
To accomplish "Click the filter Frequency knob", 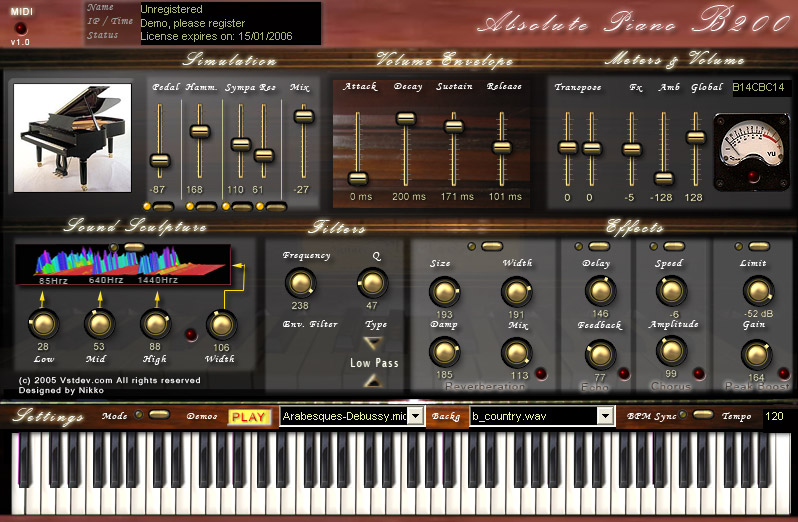I will 300,283.
